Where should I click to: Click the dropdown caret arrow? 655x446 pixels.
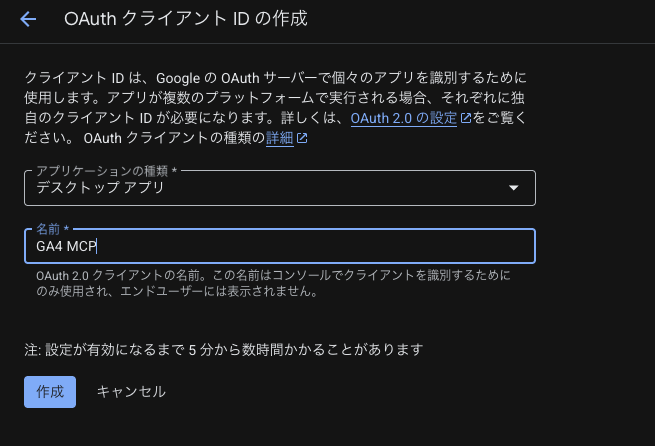pyautogui.click(x=514, y=188)
